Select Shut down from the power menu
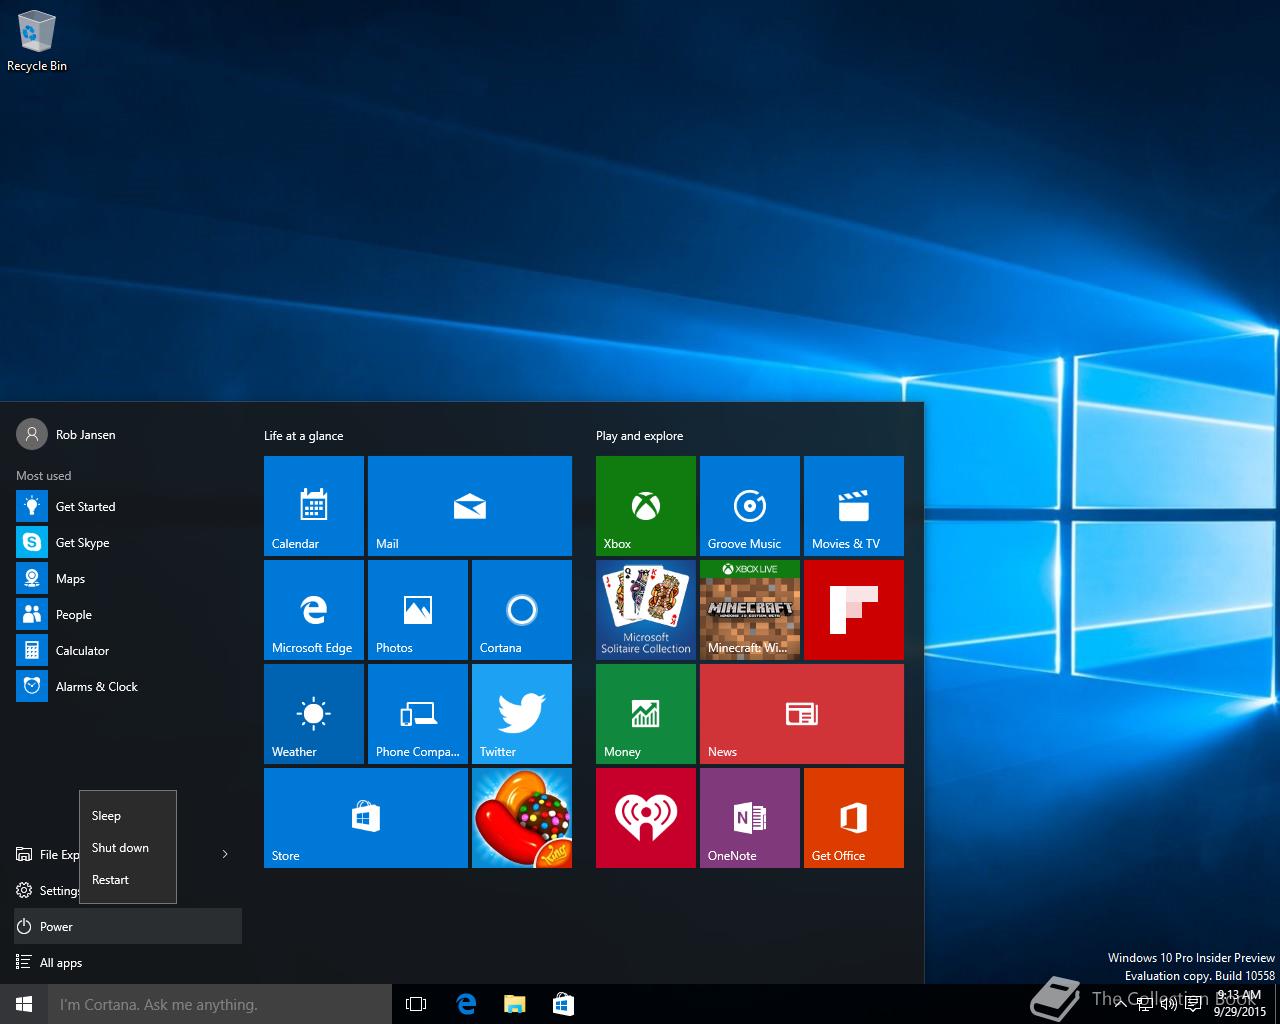Image resolution: width=1280 pixels, height=1024 pixels. (x=120, y=848)
